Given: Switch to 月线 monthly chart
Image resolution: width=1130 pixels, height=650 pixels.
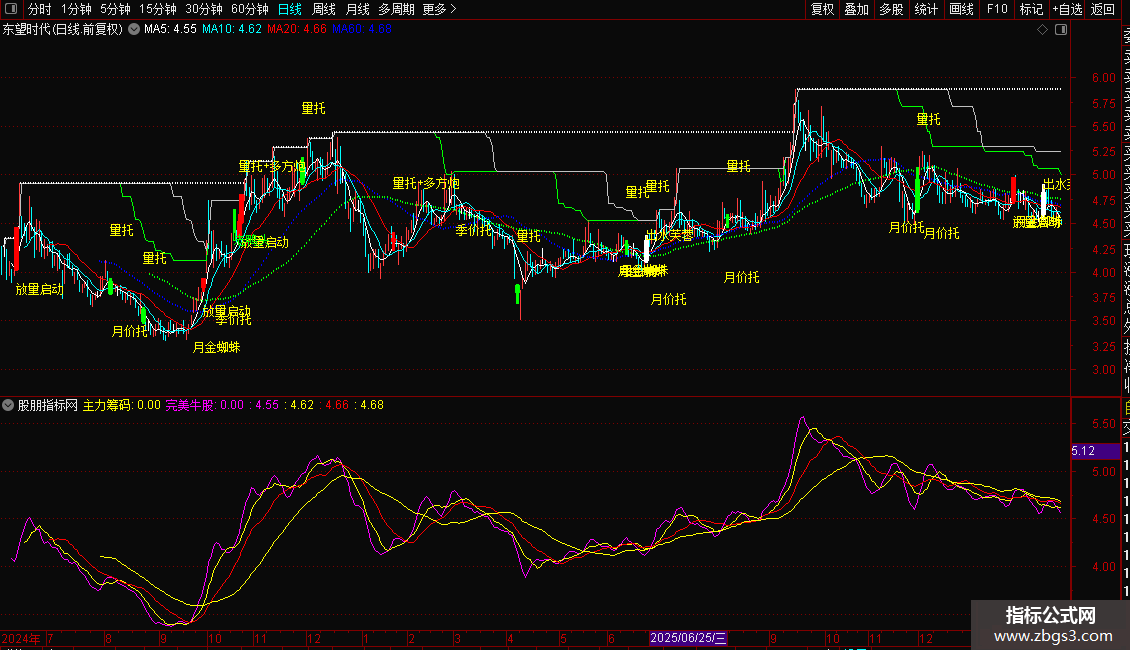Looking at the screenshot, I should 357,9.
